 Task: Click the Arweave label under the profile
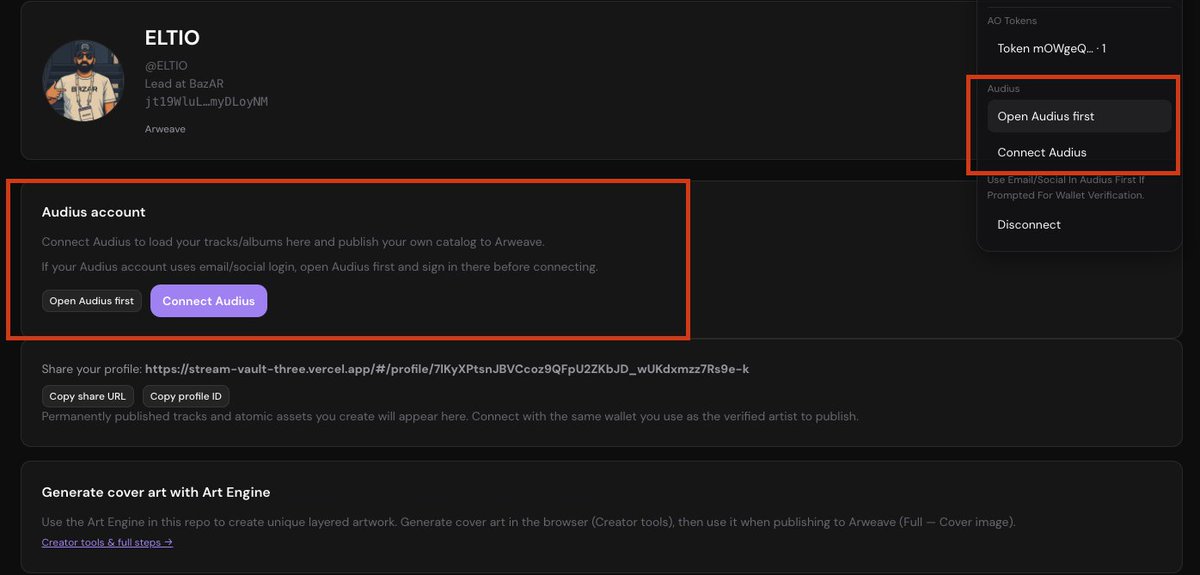tap(165, 129)
